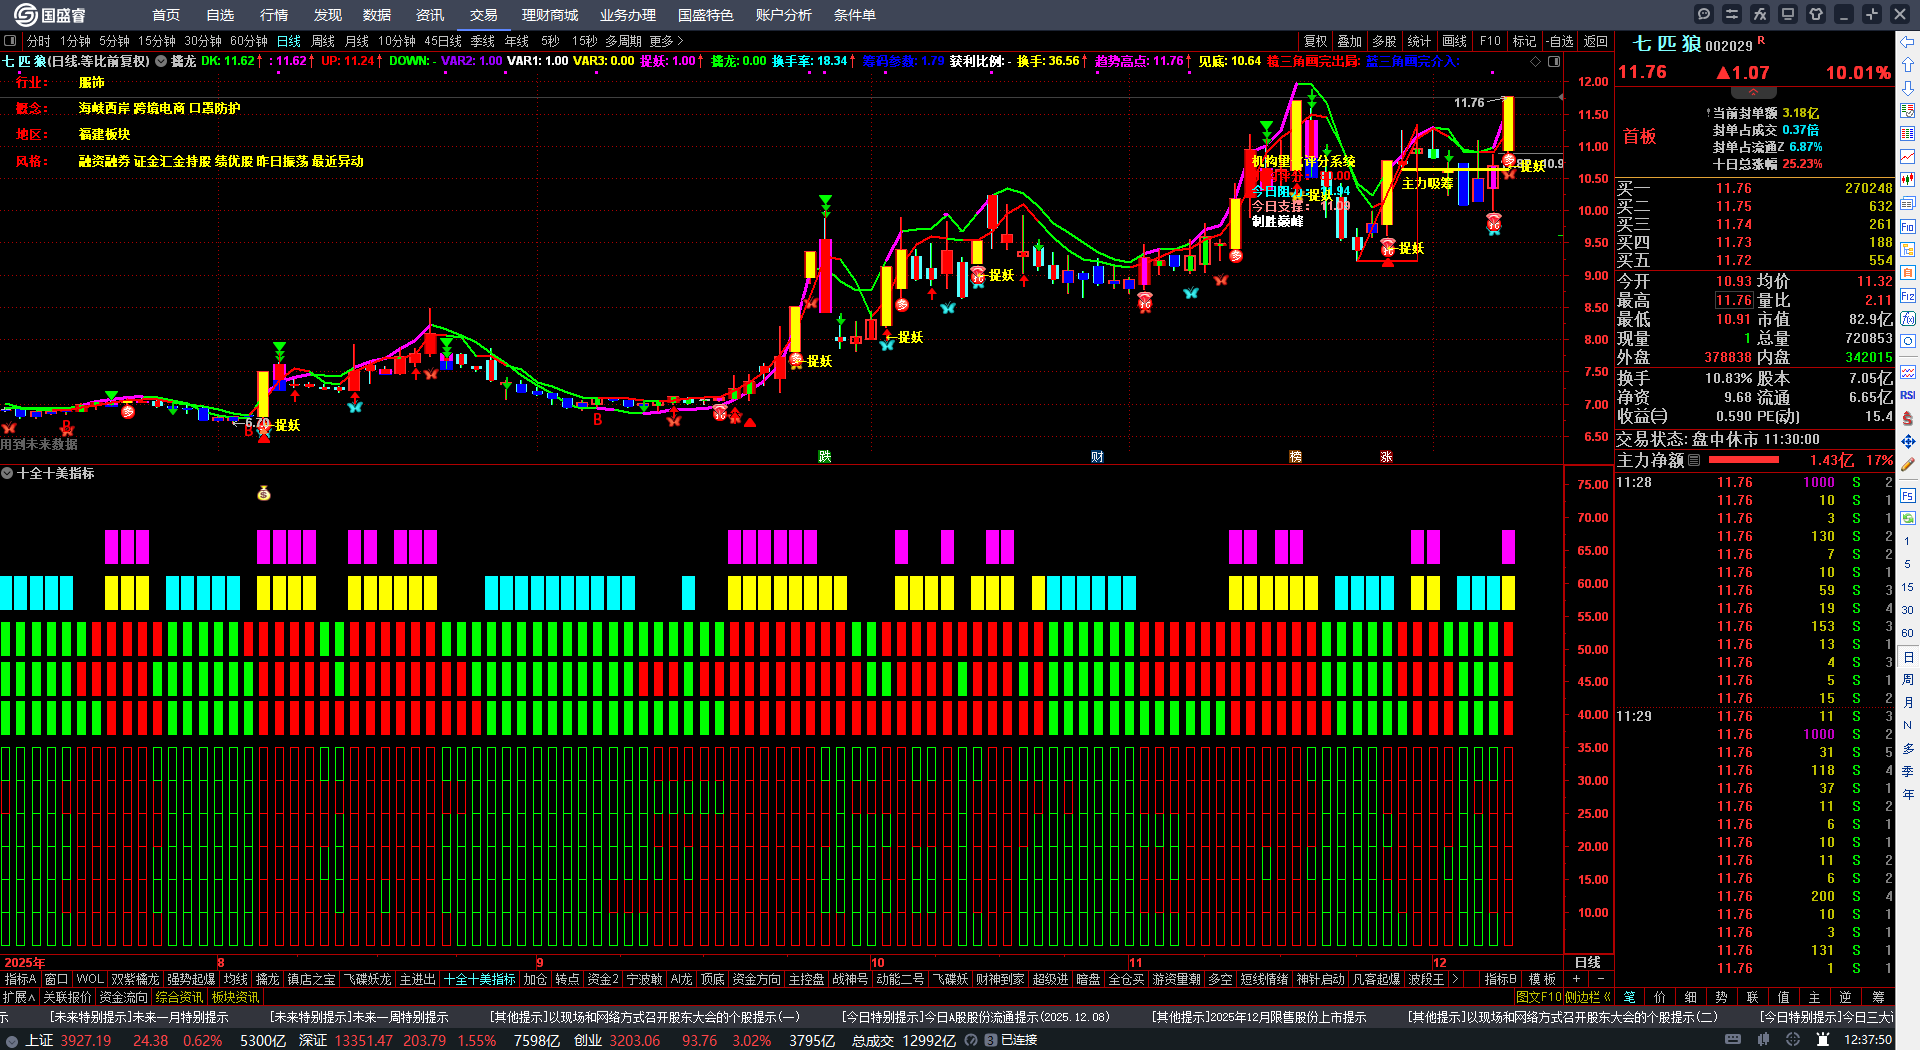Open the 图文F10 link
The width and height of the screenshot is (1920, 1050).
tap(1538, 997)
